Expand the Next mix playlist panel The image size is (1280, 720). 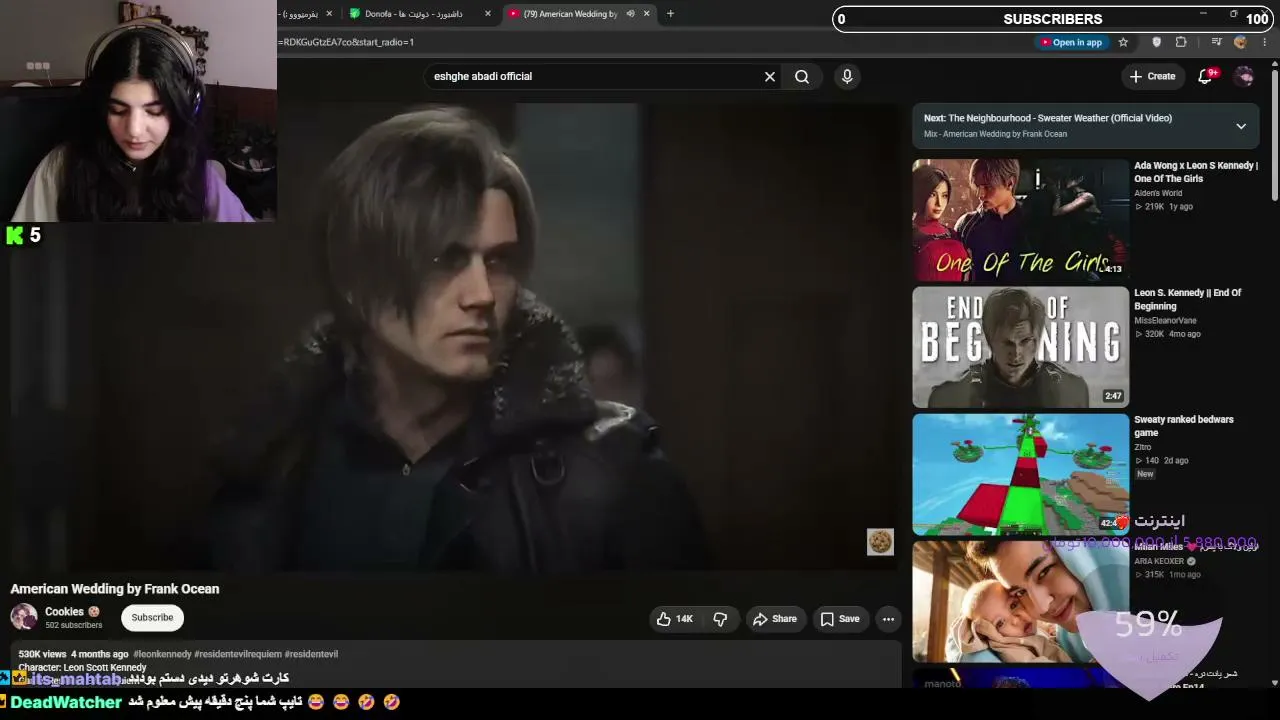click(x=1241, y=126)
